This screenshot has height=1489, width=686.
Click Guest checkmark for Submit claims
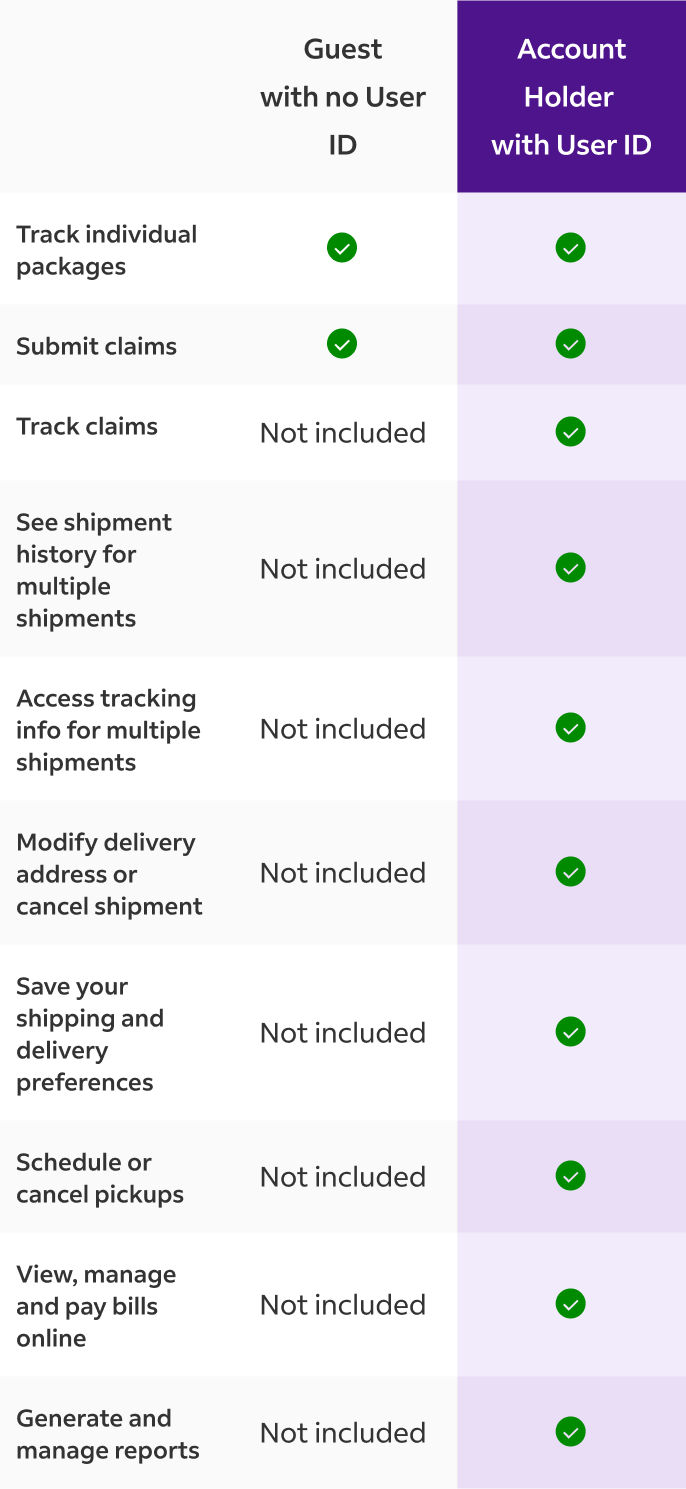342,344
